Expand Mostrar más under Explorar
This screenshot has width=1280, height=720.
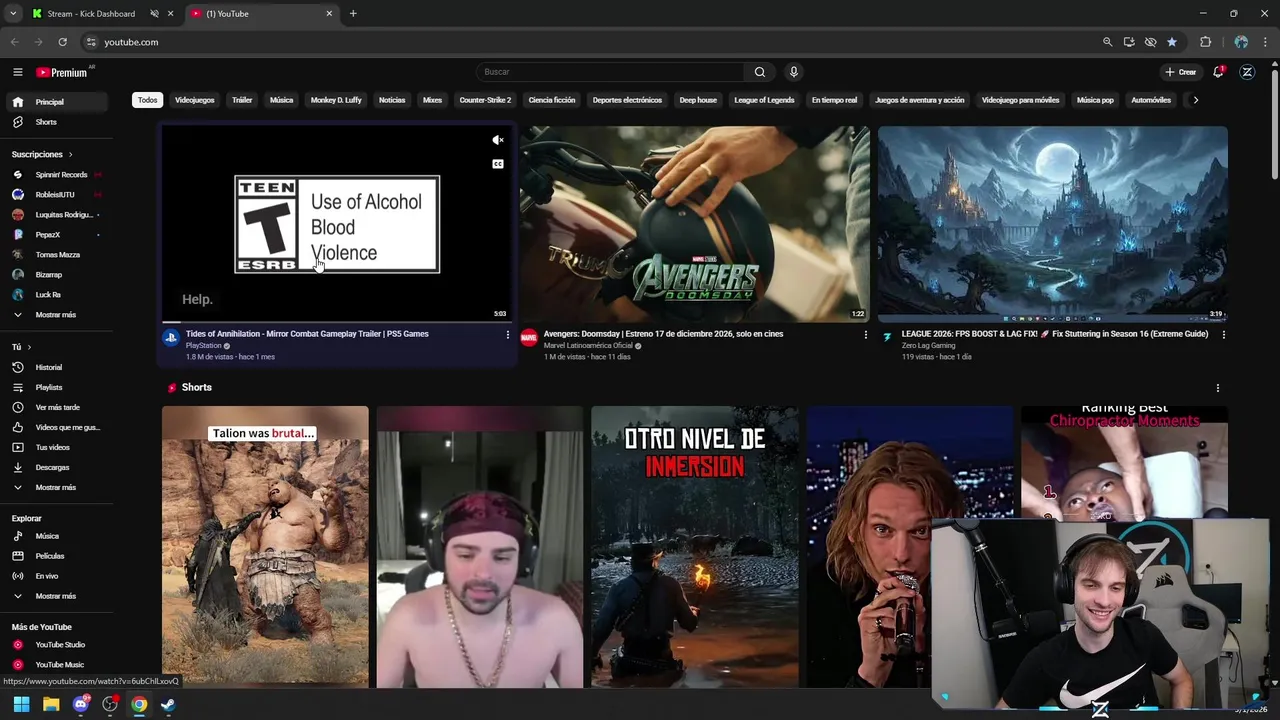tap(57, 596)
